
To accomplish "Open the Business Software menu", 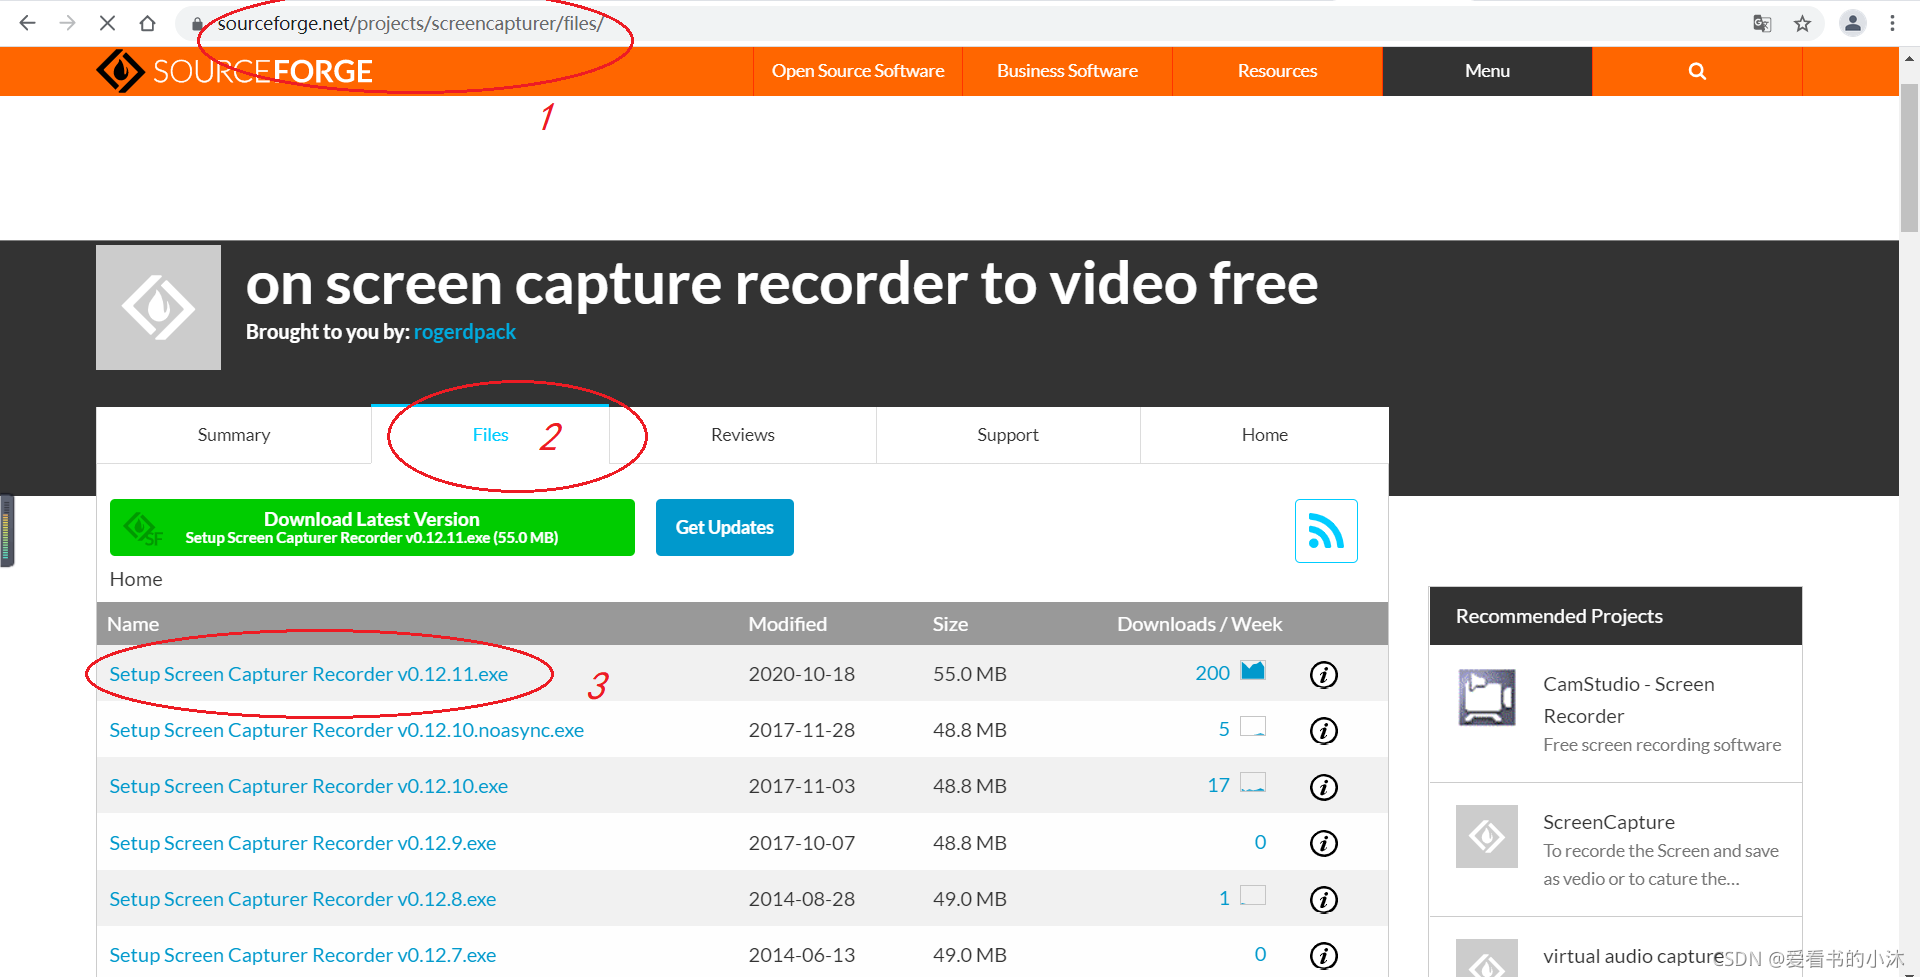I will (1067, 71).
